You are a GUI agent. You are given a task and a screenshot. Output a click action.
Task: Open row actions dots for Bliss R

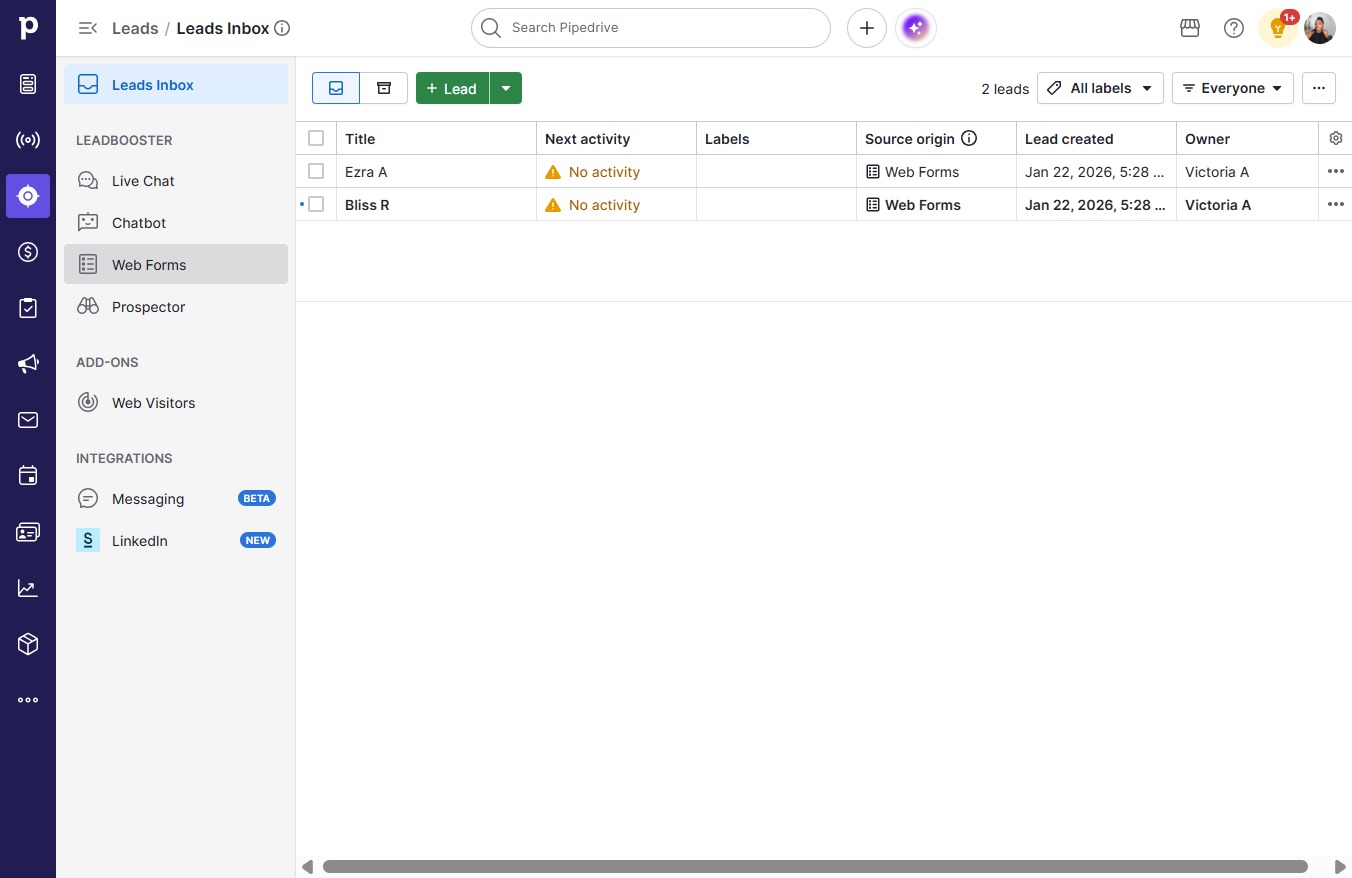(1336, 205)
